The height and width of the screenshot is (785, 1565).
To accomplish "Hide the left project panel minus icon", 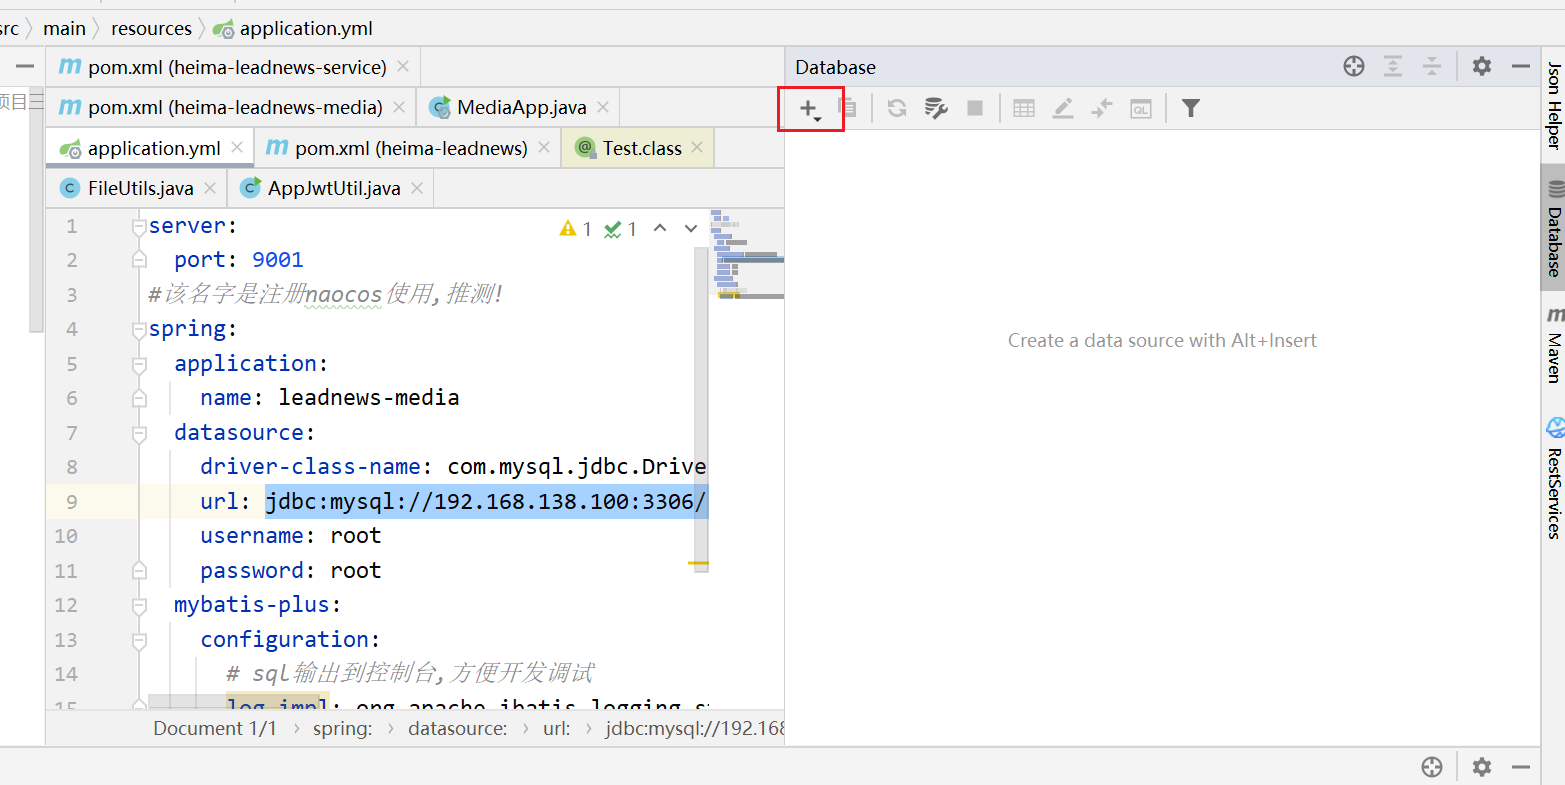I will point(25,67).
